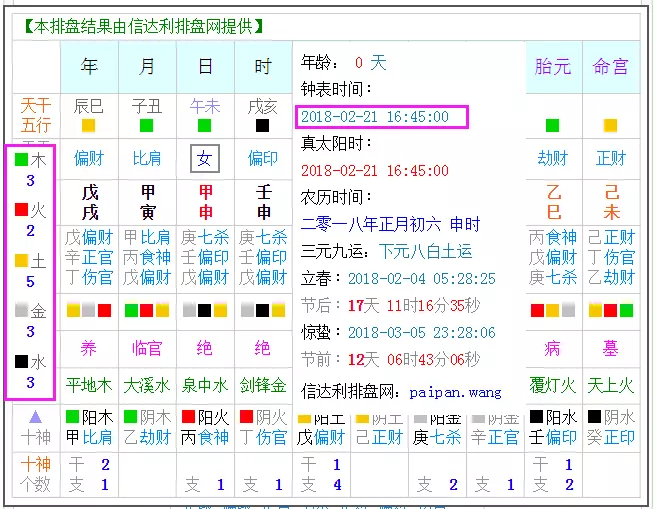Select the 命宫 column header
Viewport: 654px width, 509px height.
point(611,67)
